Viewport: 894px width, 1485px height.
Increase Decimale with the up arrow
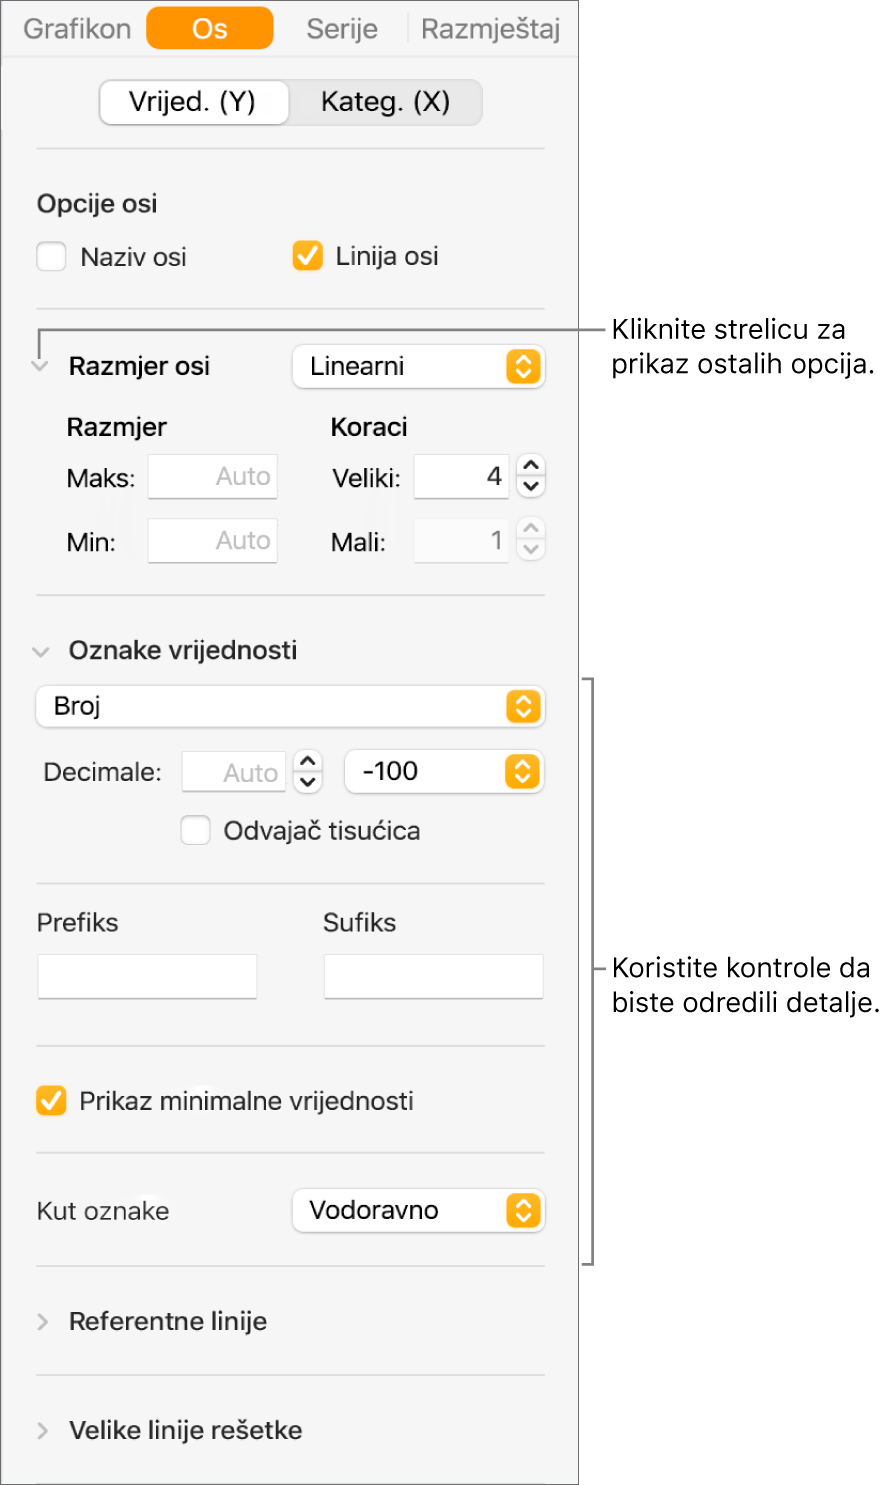pos(308,761)
